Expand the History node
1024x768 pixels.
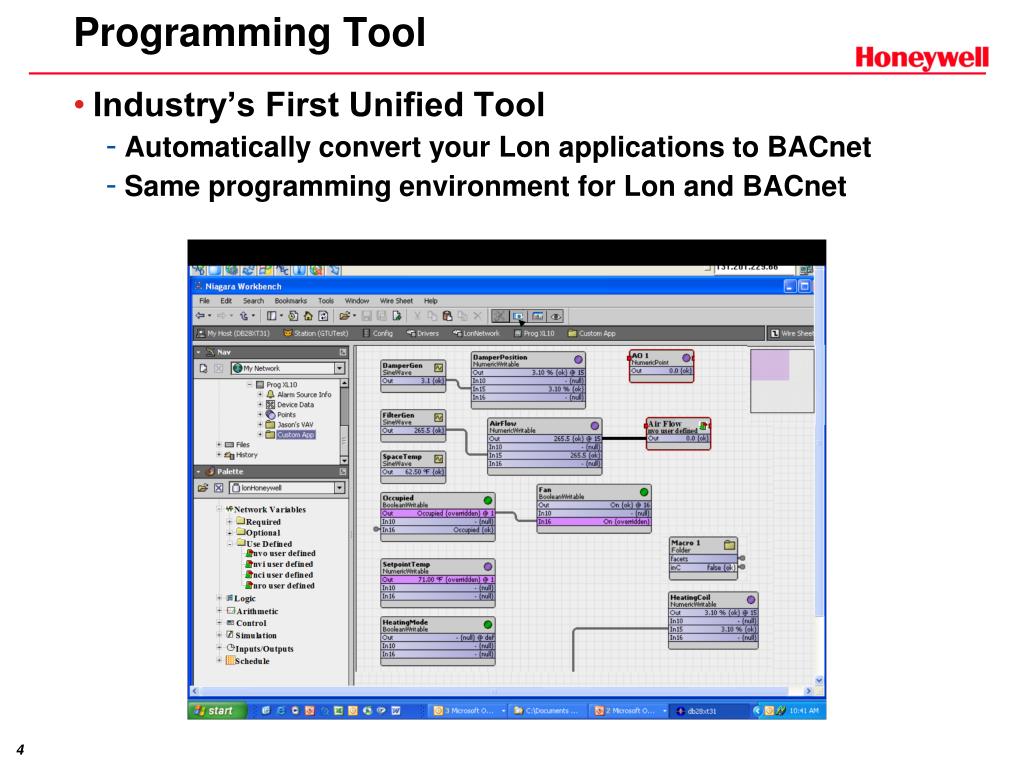219,455
